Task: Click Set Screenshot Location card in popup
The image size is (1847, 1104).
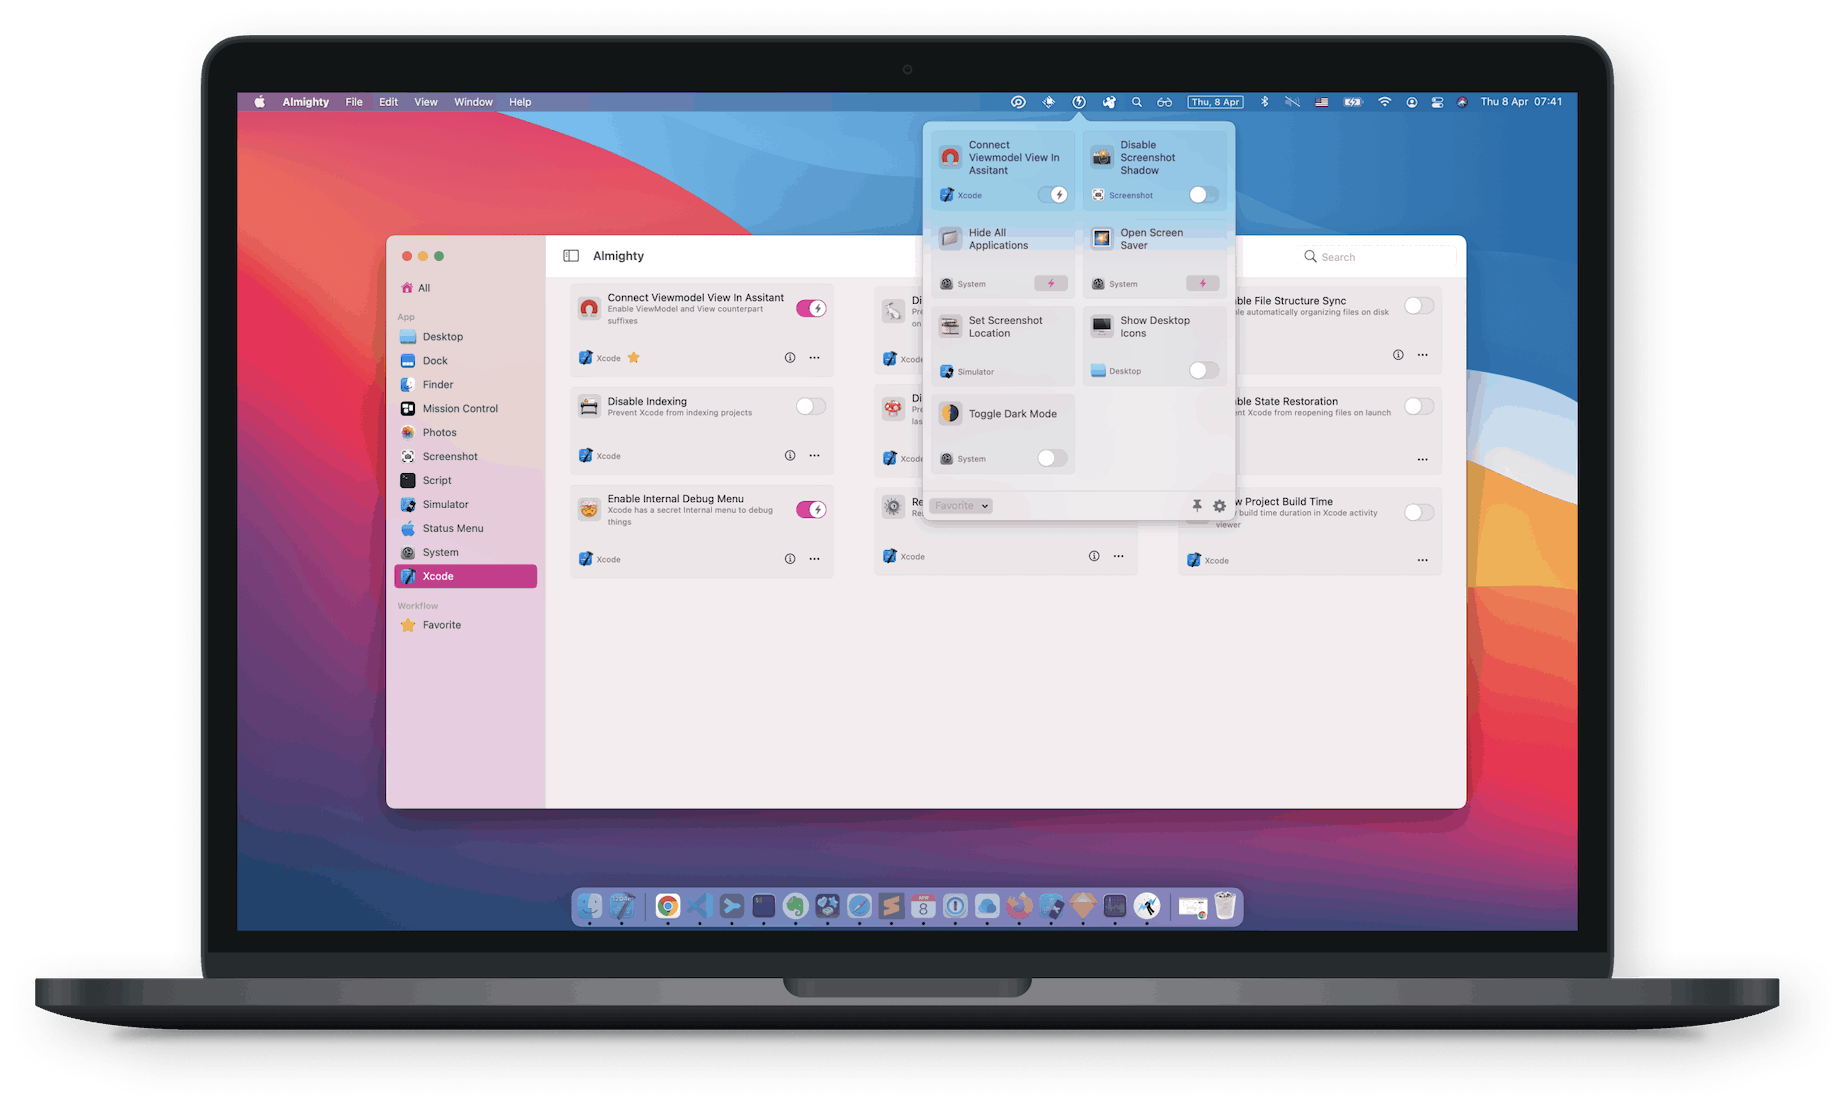Action: point(1003,345)
